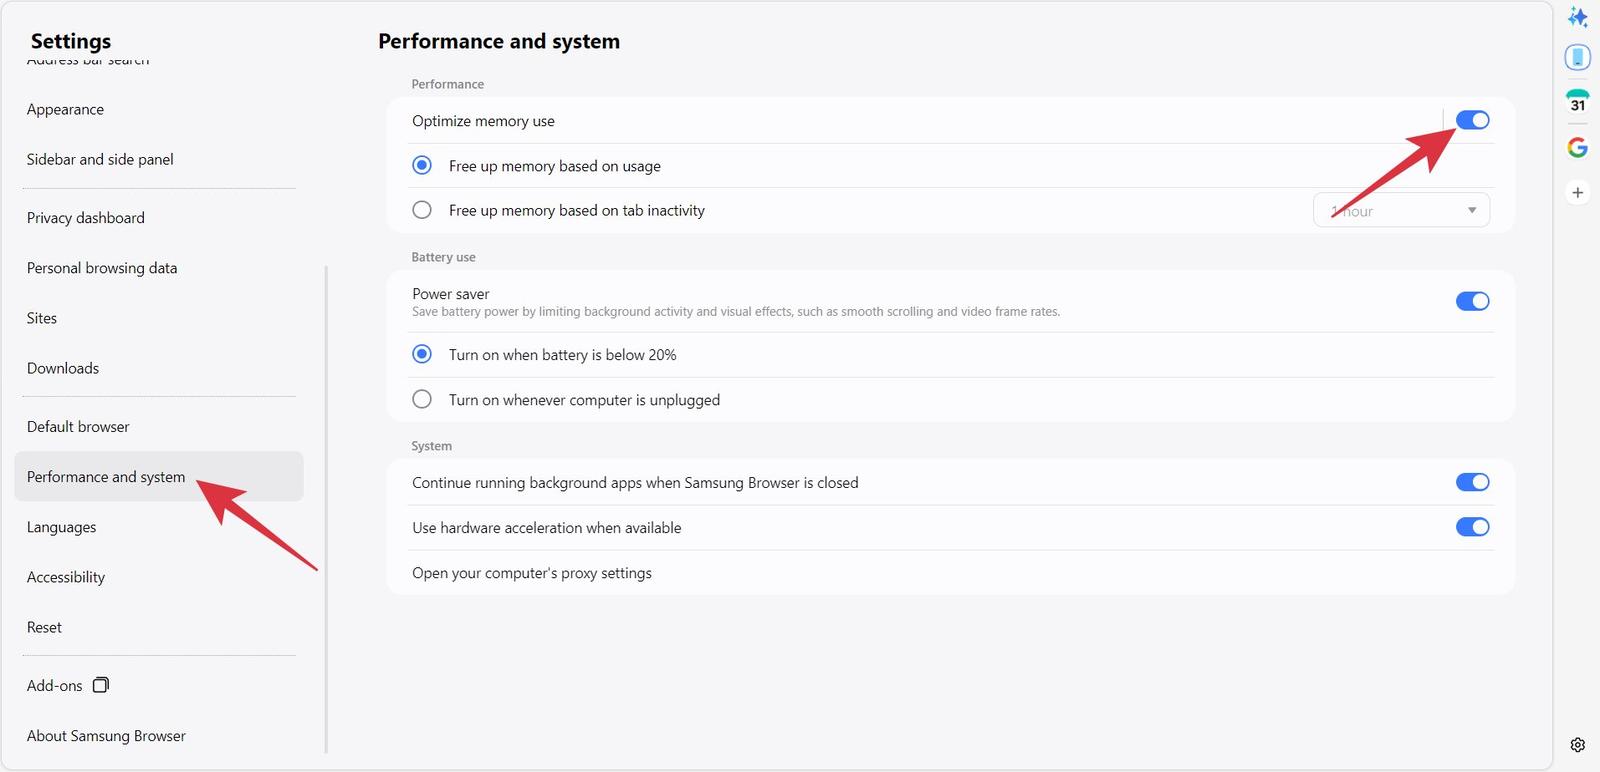Open sidebar settings gear icon
This screenshot has height=772, width=1600.
tap(1577, 745)
